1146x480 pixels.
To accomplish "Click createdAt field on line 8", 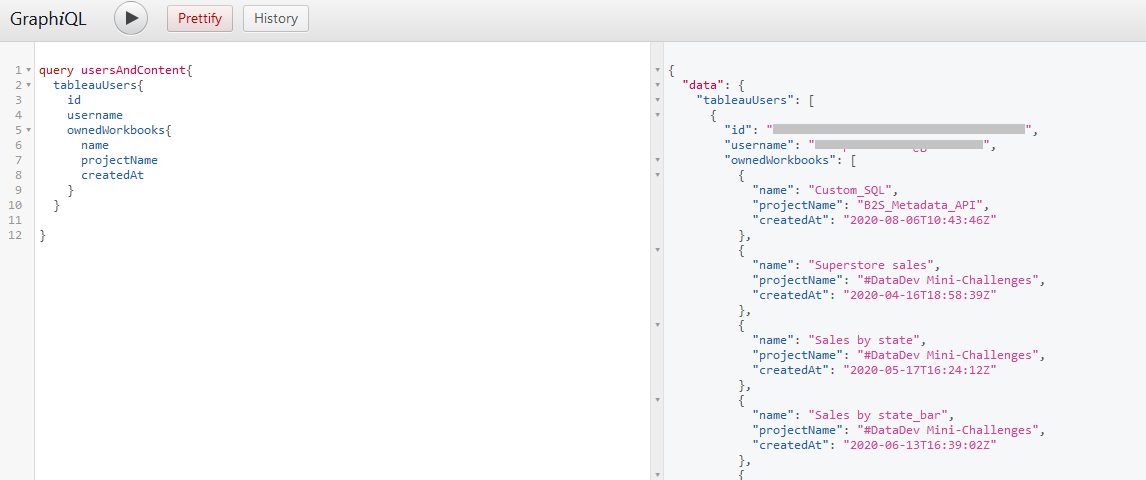I will point(113,175).
